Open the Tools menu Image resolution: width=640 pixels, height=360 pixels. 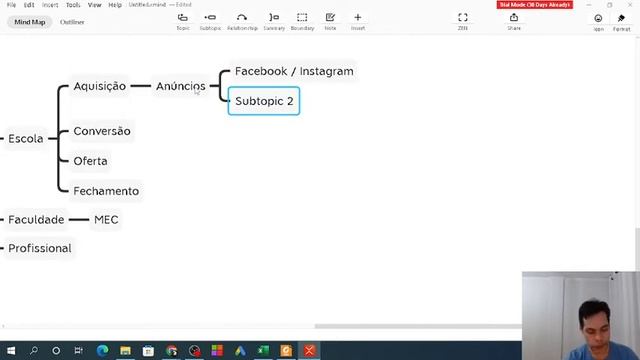coord(73,5)
